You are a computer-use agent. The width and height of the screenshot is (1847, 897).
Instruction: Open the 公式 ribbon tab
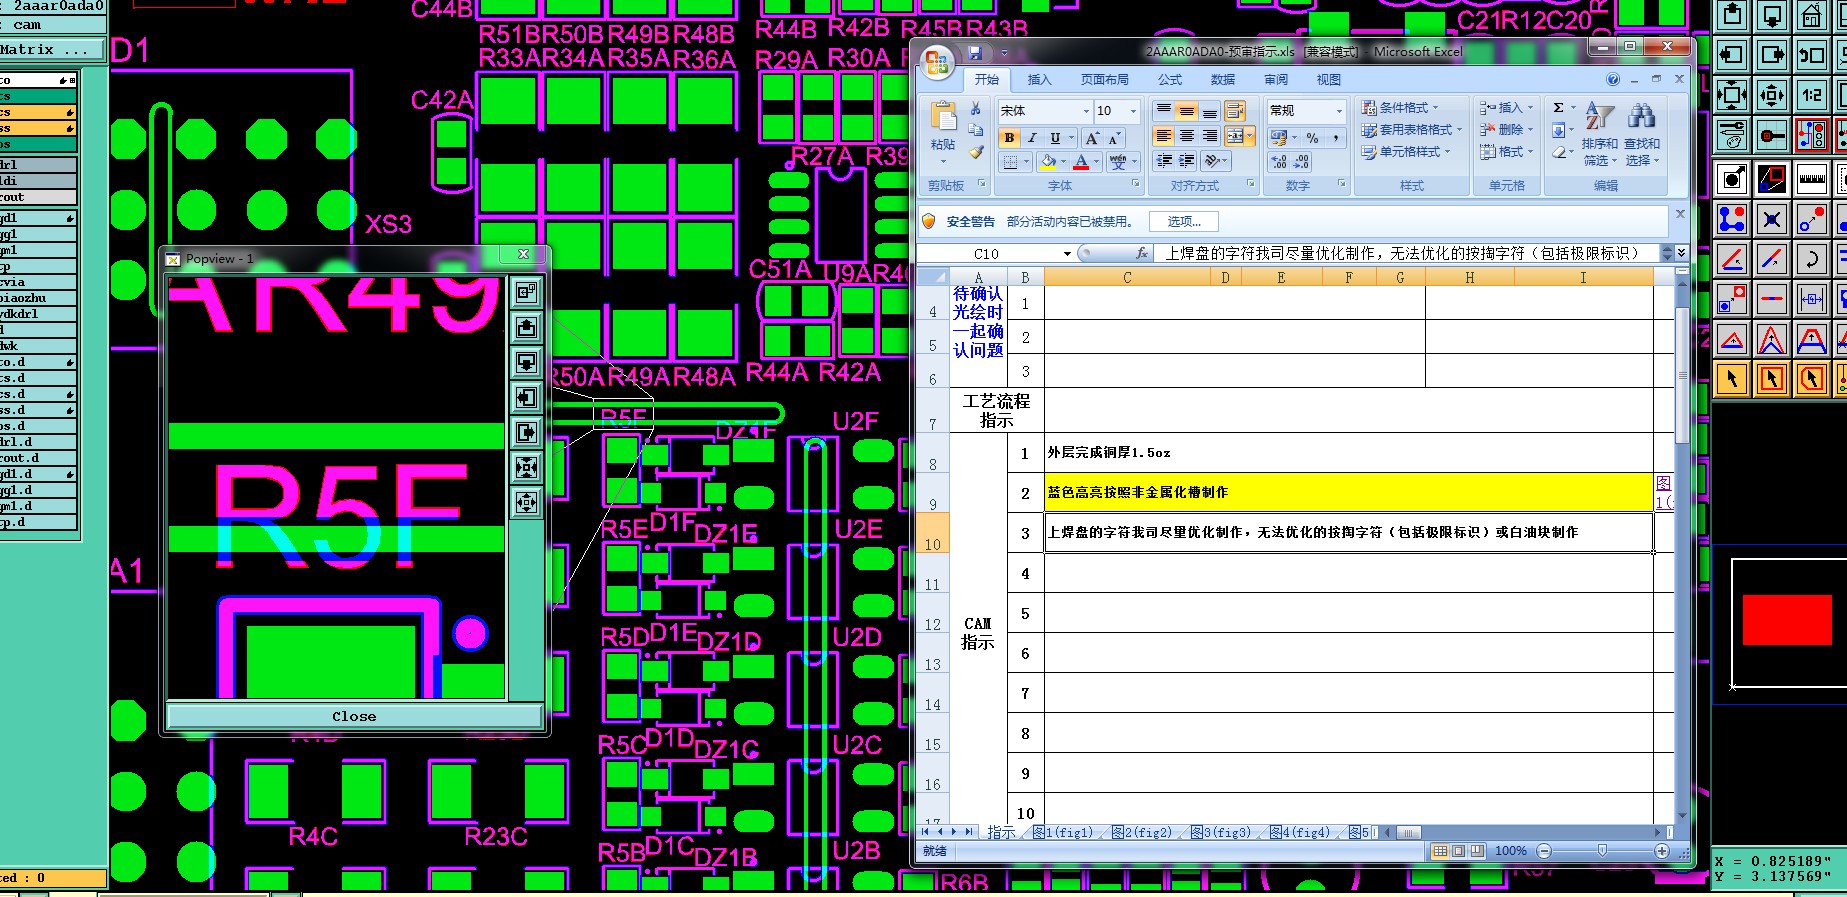1170,80
